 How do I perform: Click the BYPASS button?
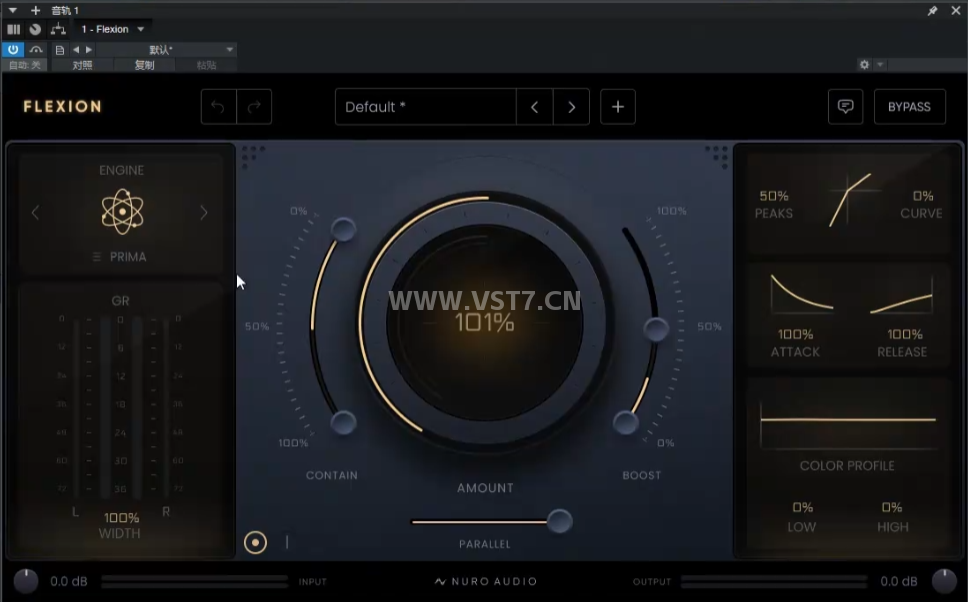(x=909, y=107)
